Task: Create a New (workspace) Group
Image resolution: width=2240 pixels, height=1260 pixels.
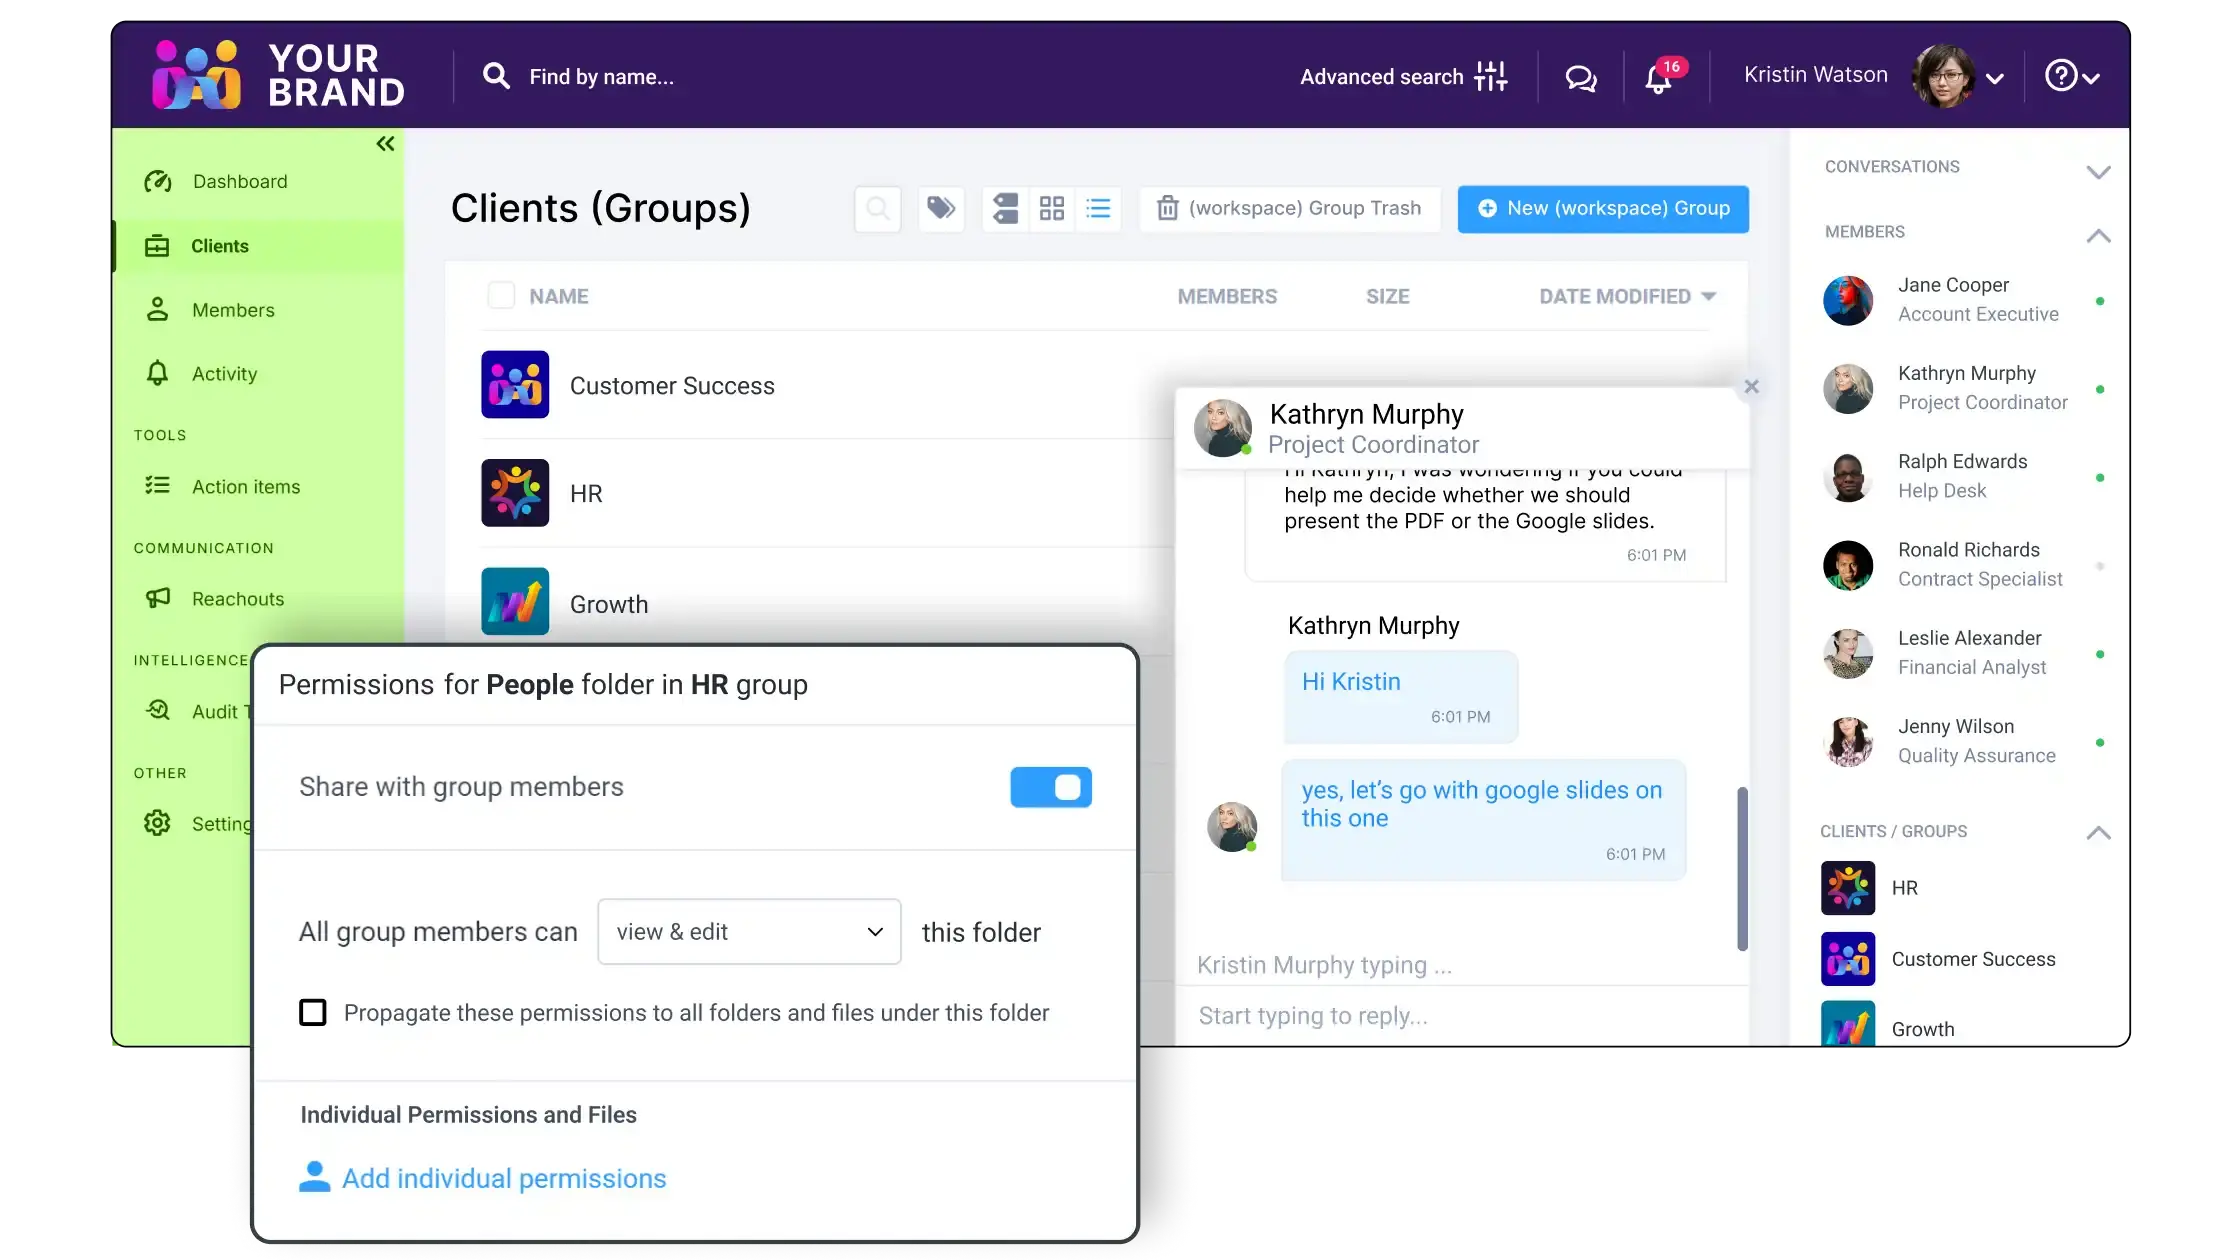Action: point(1601,208)
